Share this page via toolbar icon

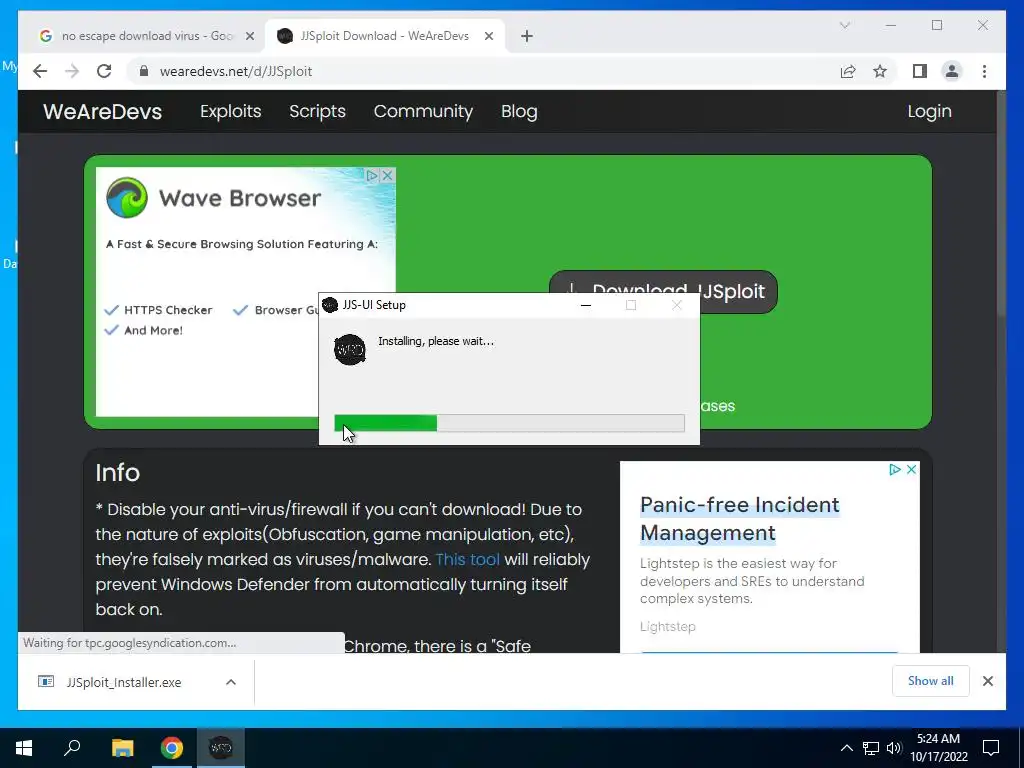tap(848, 71)
